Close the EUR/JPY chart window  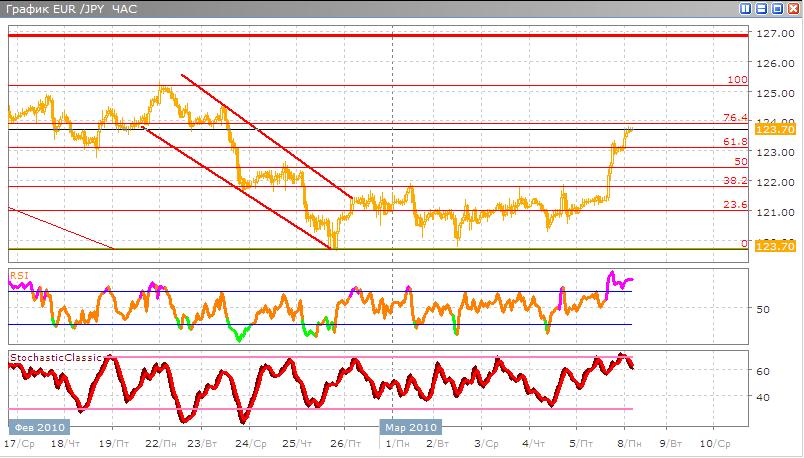(x=794, y=8)
